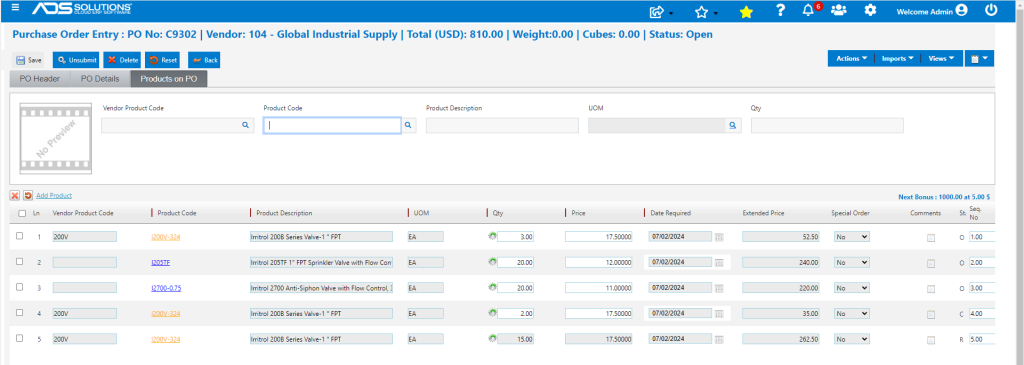The image size is (1024, 365).
Task: Delete the purchase order
Action: (x=122, y=60)
